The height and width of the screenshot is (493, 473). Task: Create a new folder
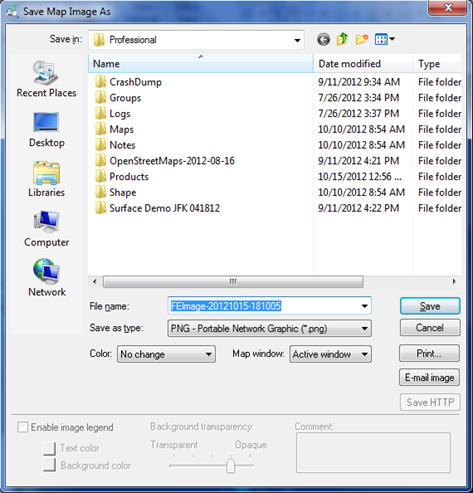point(362,39)
